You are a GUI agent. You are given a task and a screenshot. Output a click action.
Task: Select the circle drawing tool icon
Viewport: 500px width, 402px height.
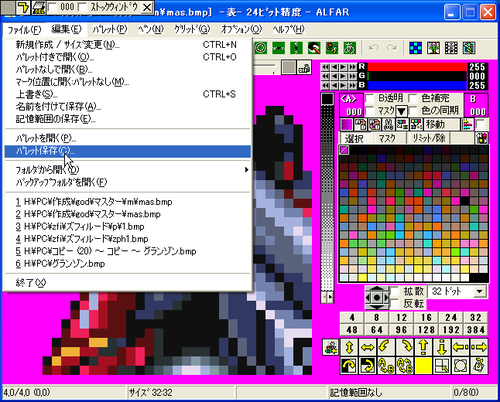click(x=261, y=48)
